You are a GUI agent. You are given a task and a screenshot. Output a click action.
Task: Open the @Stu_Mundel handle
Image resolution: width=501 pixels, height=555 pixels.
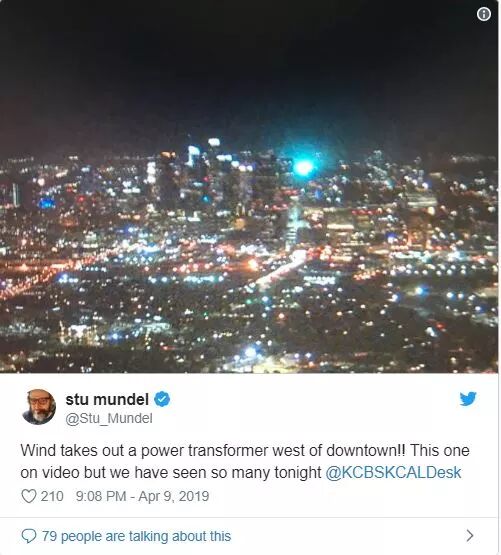coord(109,418)
